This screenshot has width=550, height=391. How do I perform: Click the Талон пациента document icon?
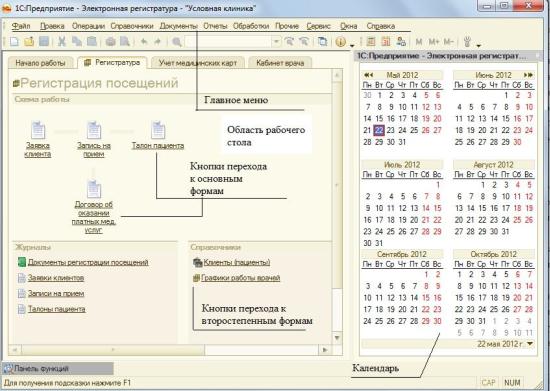(158, 130)
